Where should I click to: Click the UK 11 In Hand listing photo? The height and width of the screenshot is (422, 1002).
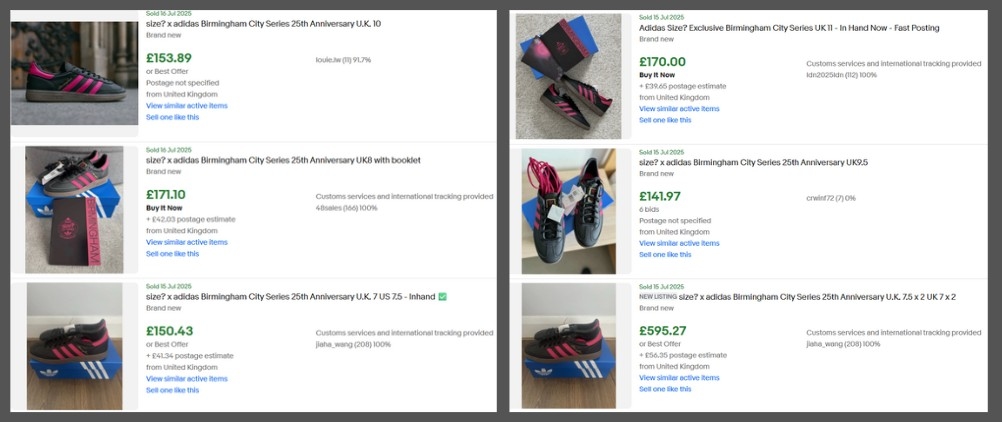568,76
